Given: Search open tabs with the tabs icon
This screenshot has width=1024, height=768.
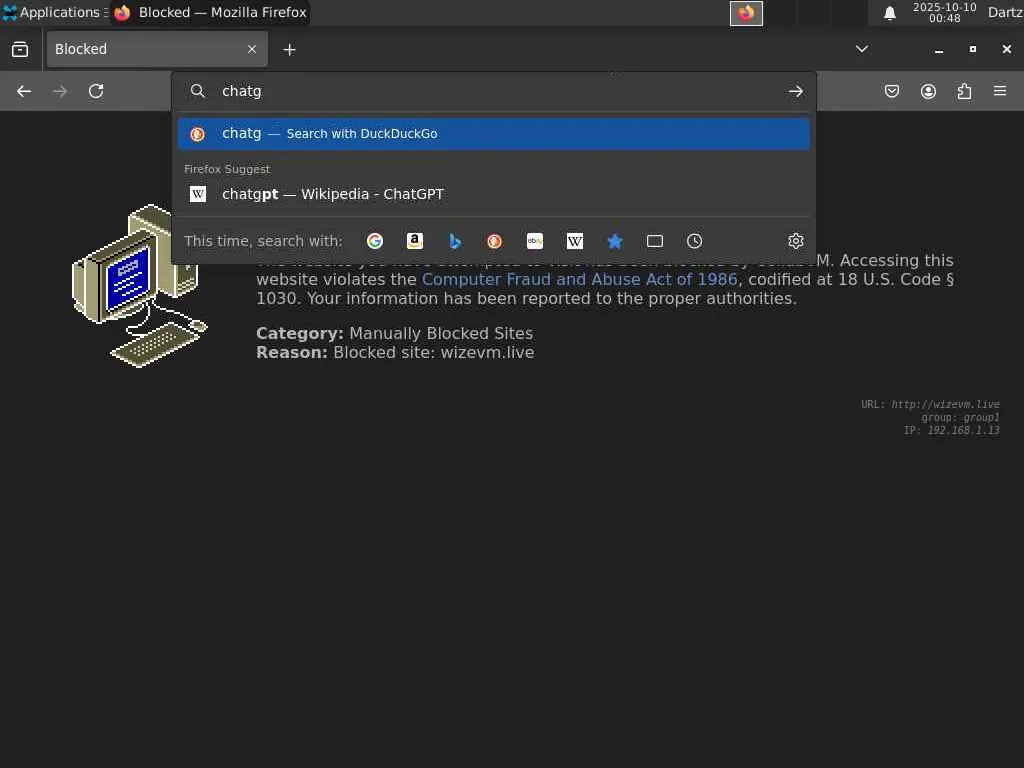Looking at the screenshot, I should pyautogui.click(x=654, y=241).
